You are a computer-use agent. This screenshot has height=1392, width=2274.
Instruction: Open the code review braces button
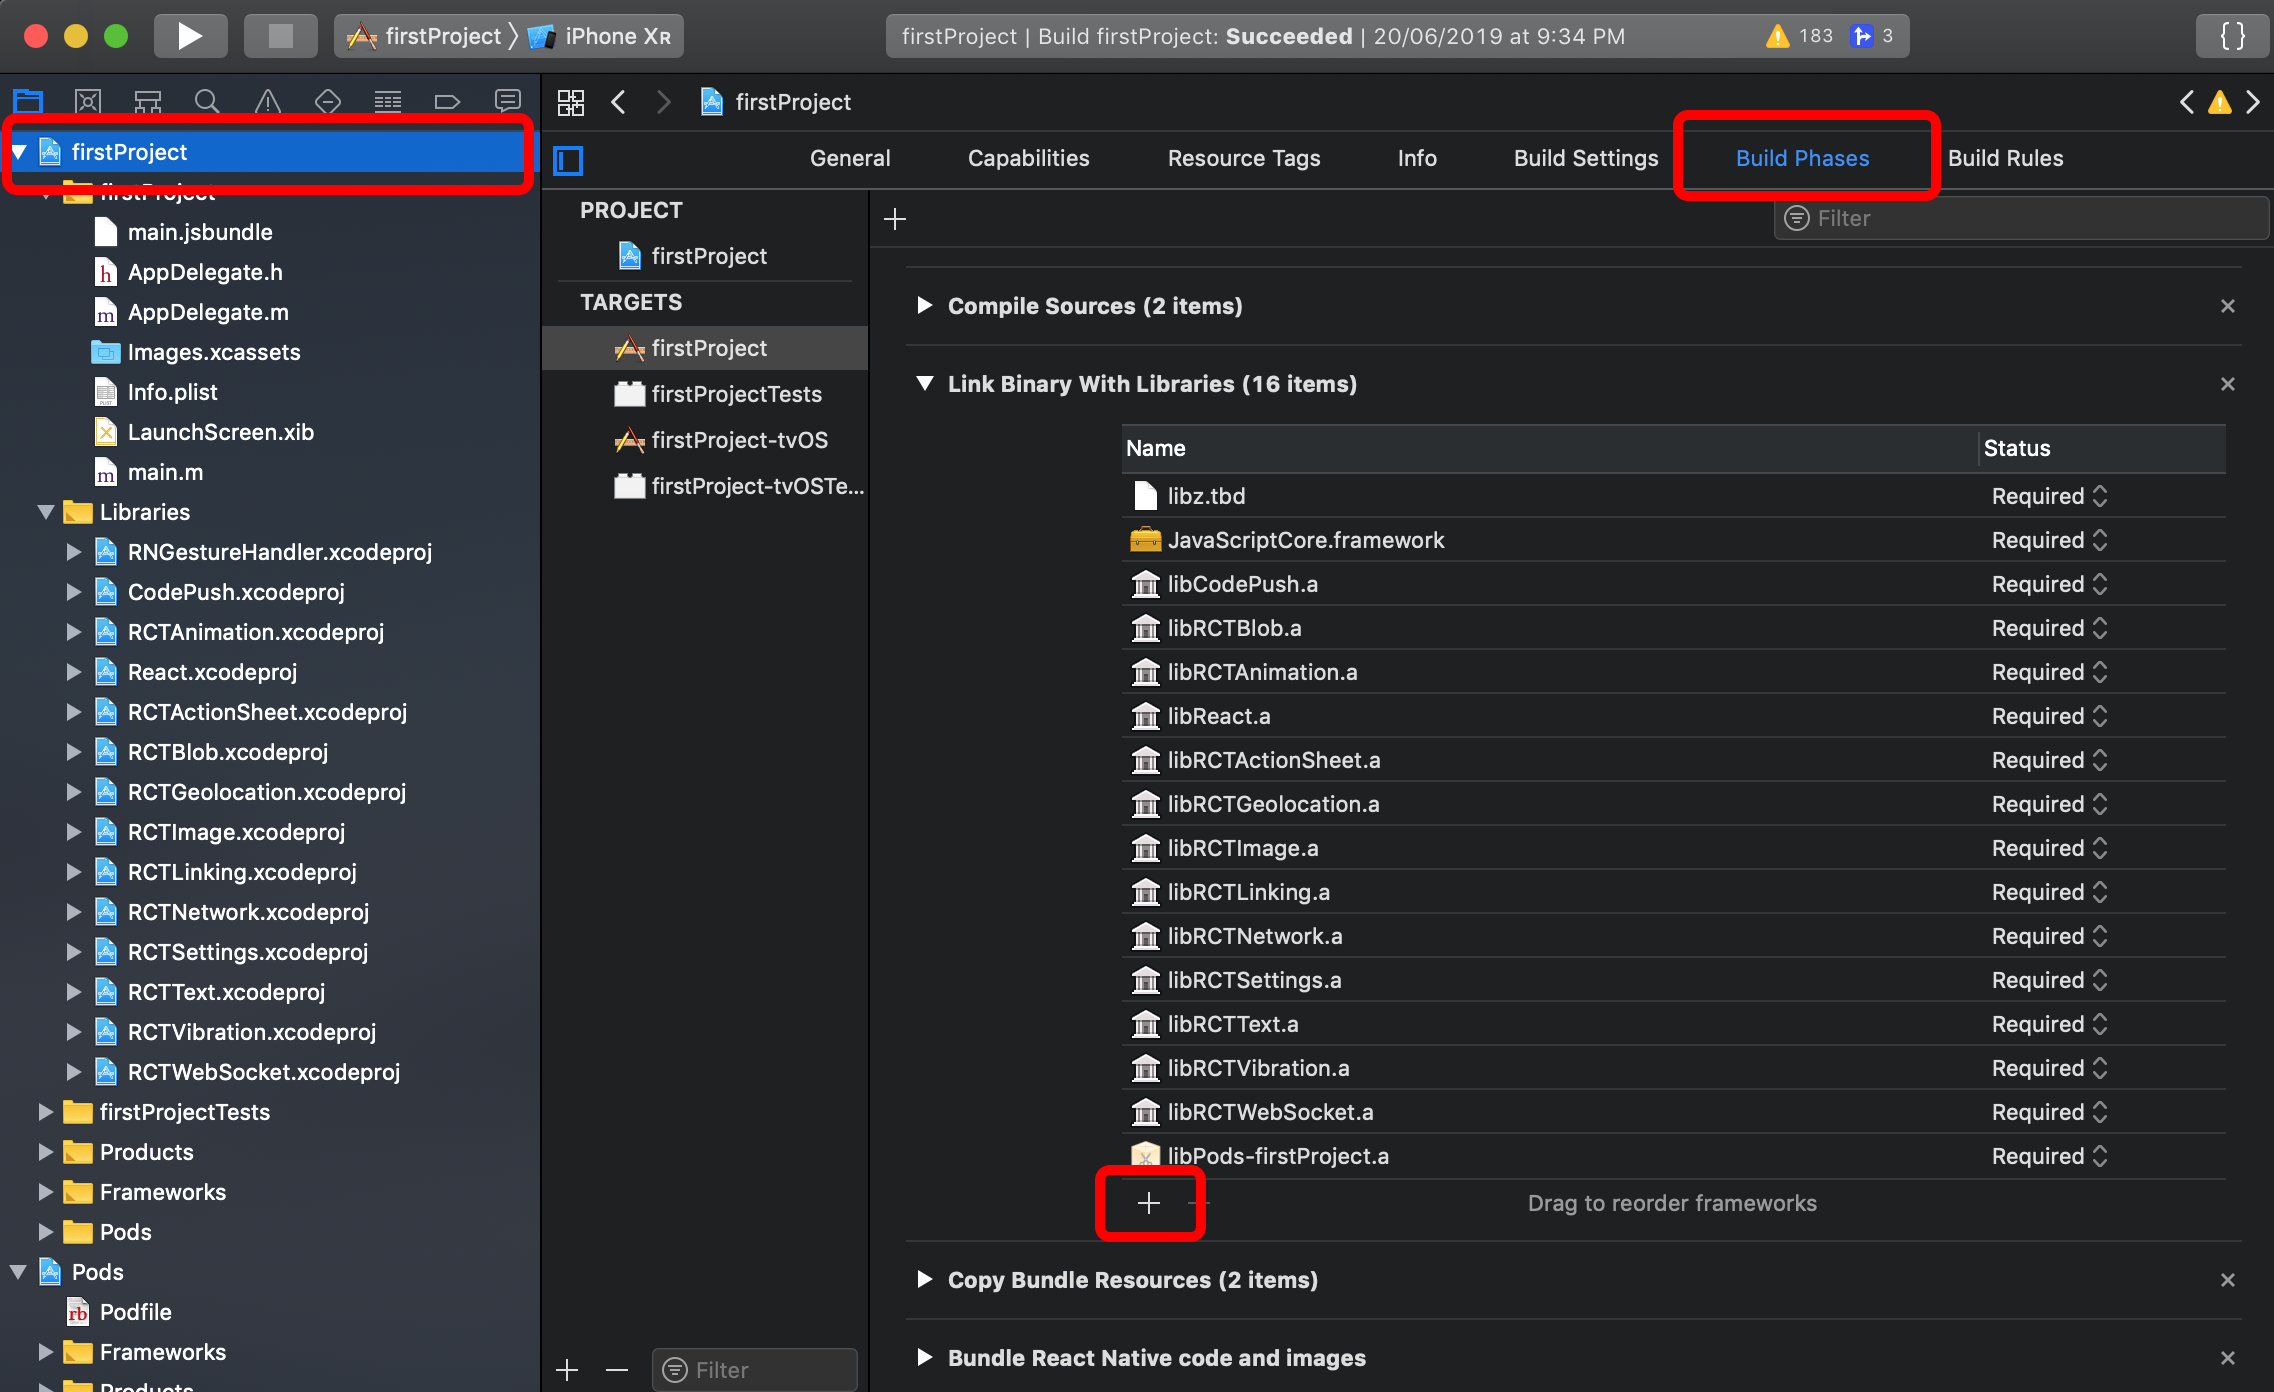pyautogui.click(x=2232, y=36)
